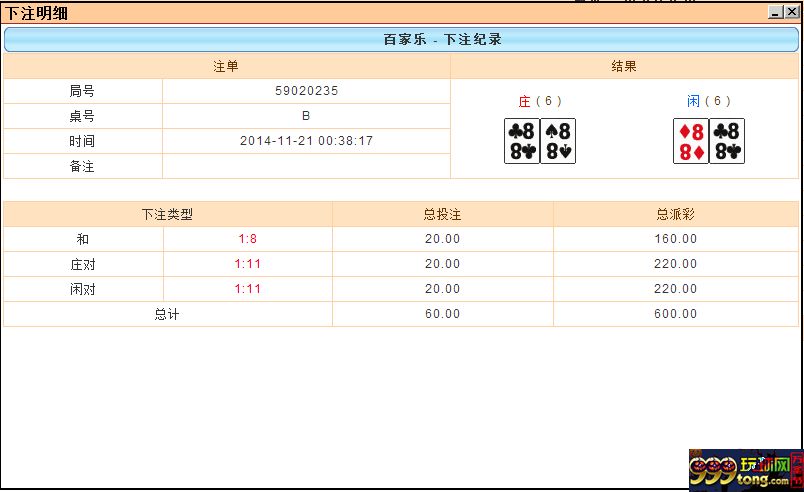Click the 999tong.com watermark logo
Image resolution: width=804 pixels, height=492 pixels.
point(746,470)
